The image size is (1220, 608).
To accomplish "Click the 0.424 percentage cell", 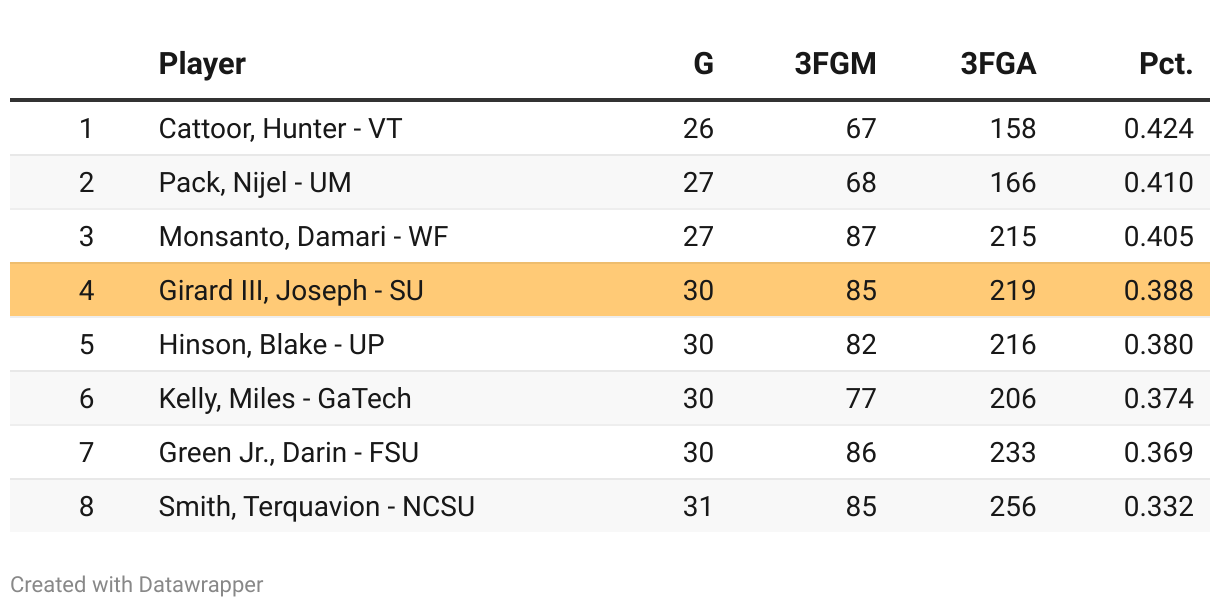I will tap(1159, 129).
